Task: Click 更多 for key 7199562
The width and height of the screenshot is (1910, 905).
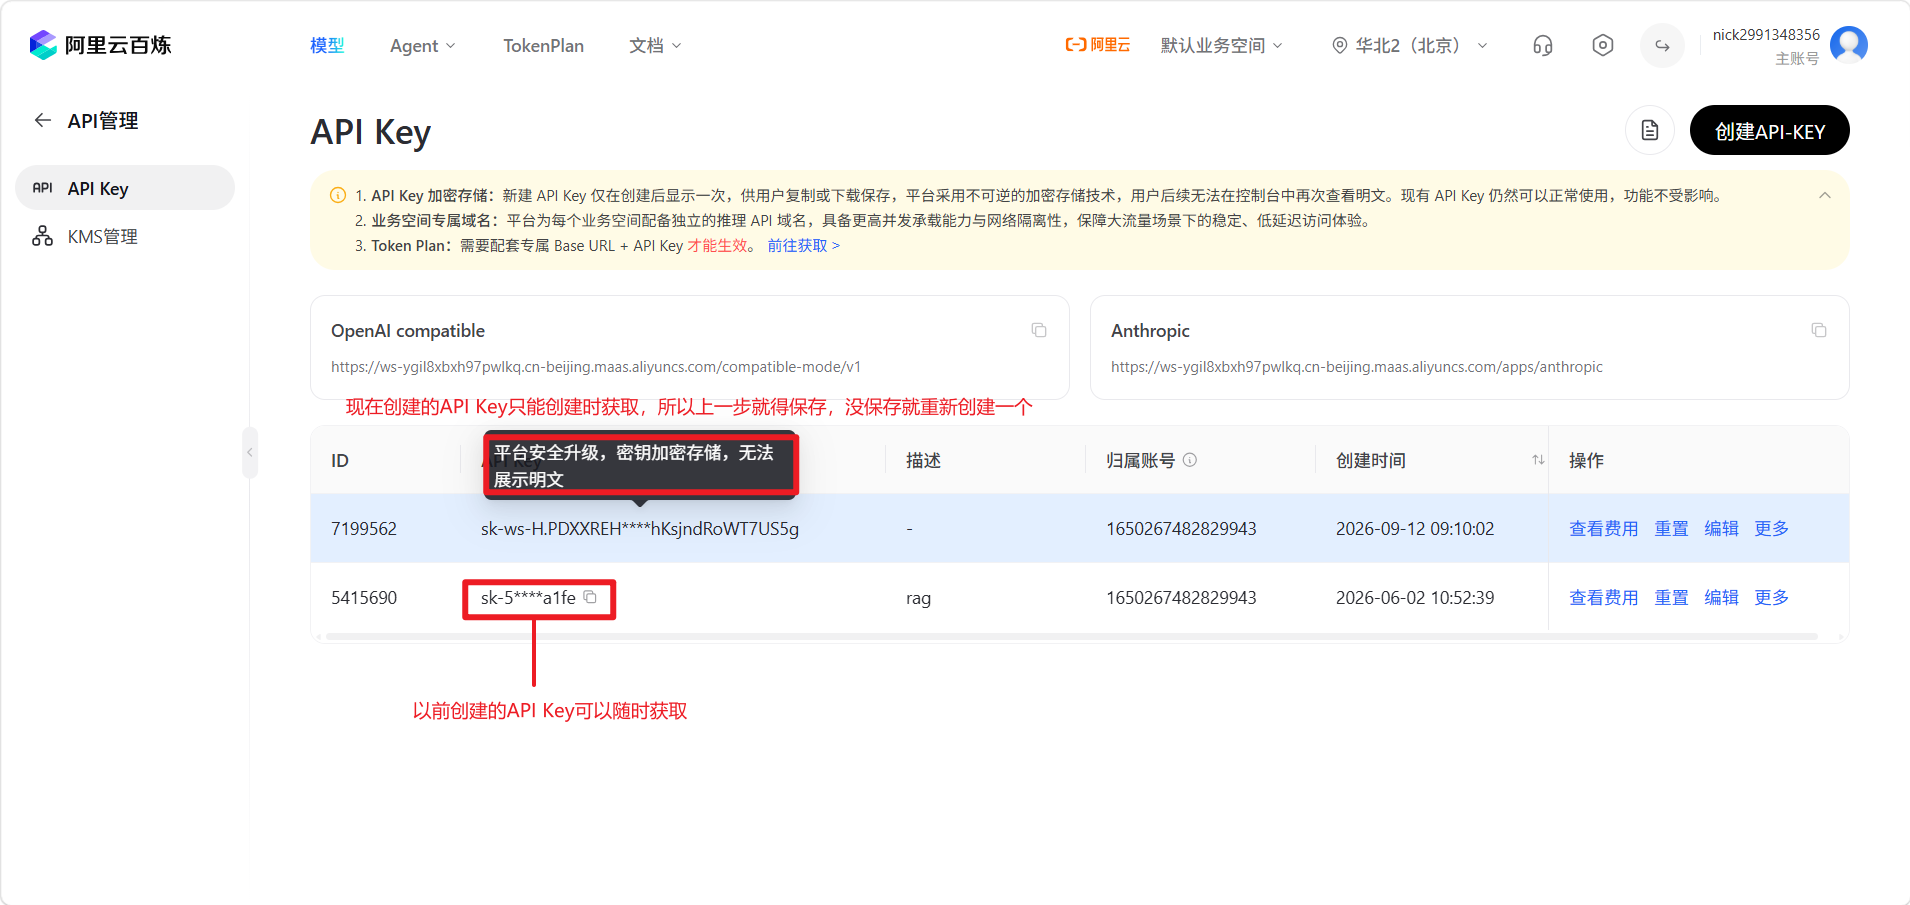Action: point(1771,528)
